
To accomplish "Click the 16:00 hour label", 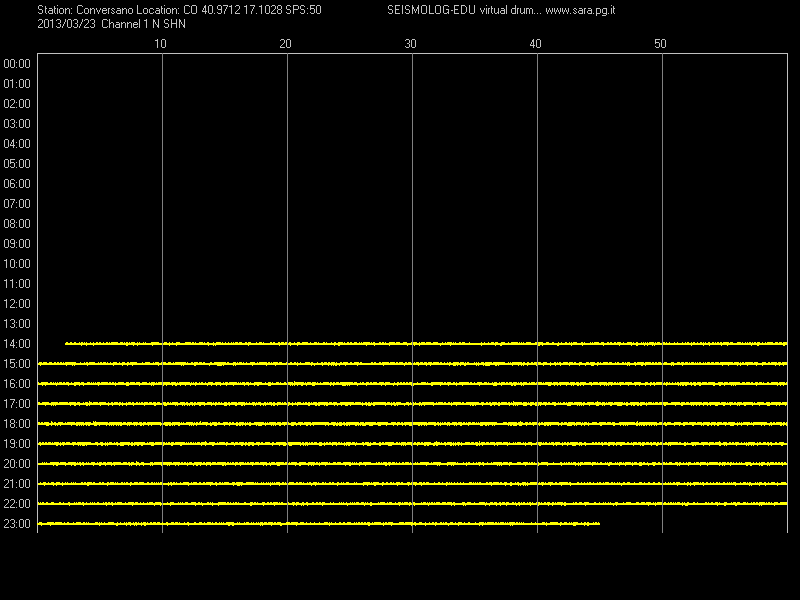I will [x=17, y=384].
